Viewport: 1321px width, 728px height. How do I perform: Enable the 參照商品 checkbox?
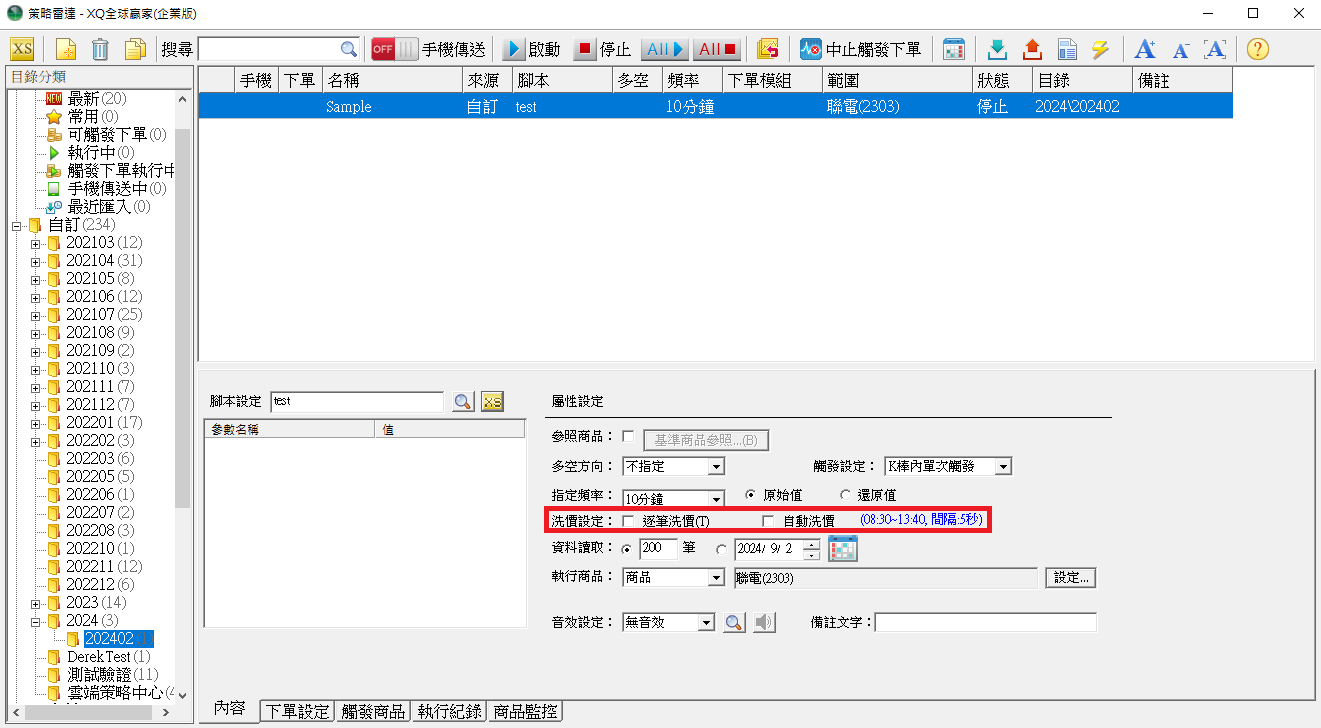click(628, 436)
